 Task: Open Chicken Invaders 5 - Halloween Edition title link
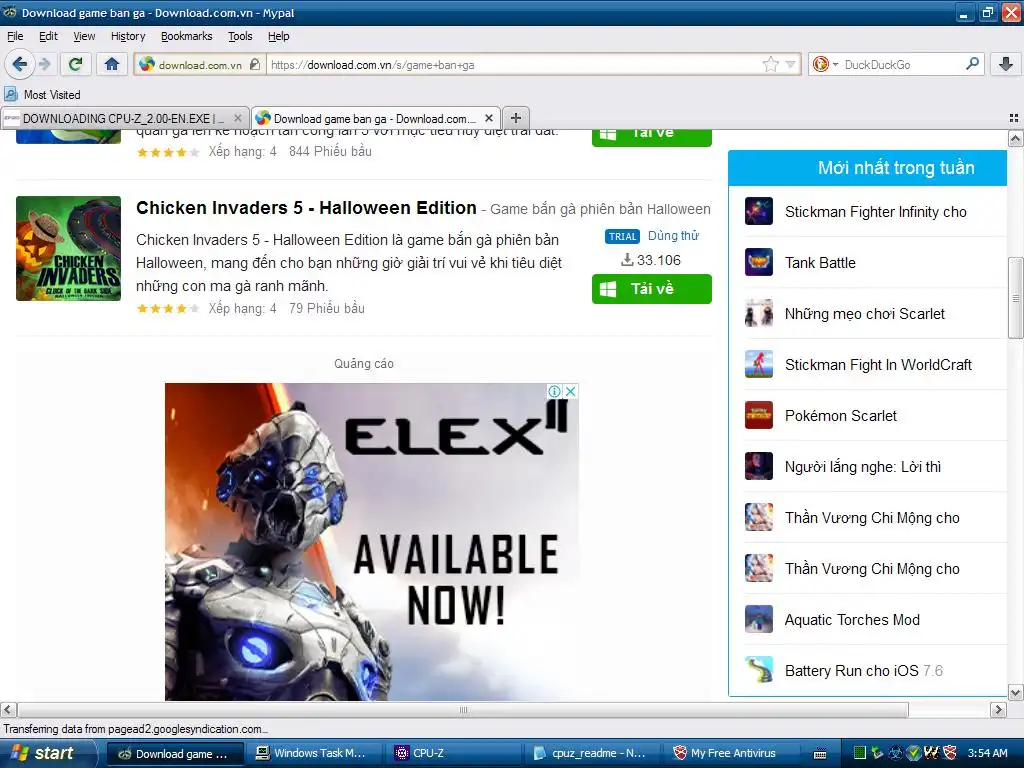click(306, 208)
